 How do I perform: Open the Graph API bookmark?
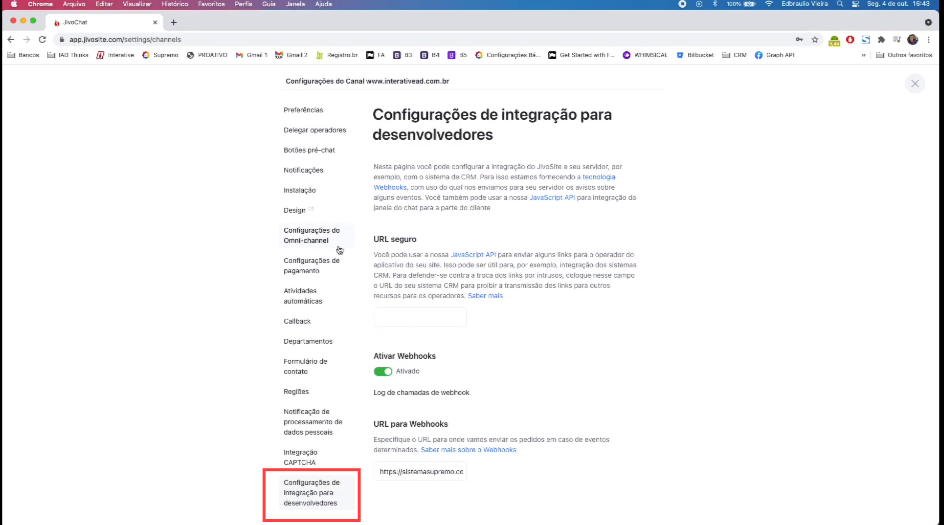pyautogui.click(x=774, y=55)
